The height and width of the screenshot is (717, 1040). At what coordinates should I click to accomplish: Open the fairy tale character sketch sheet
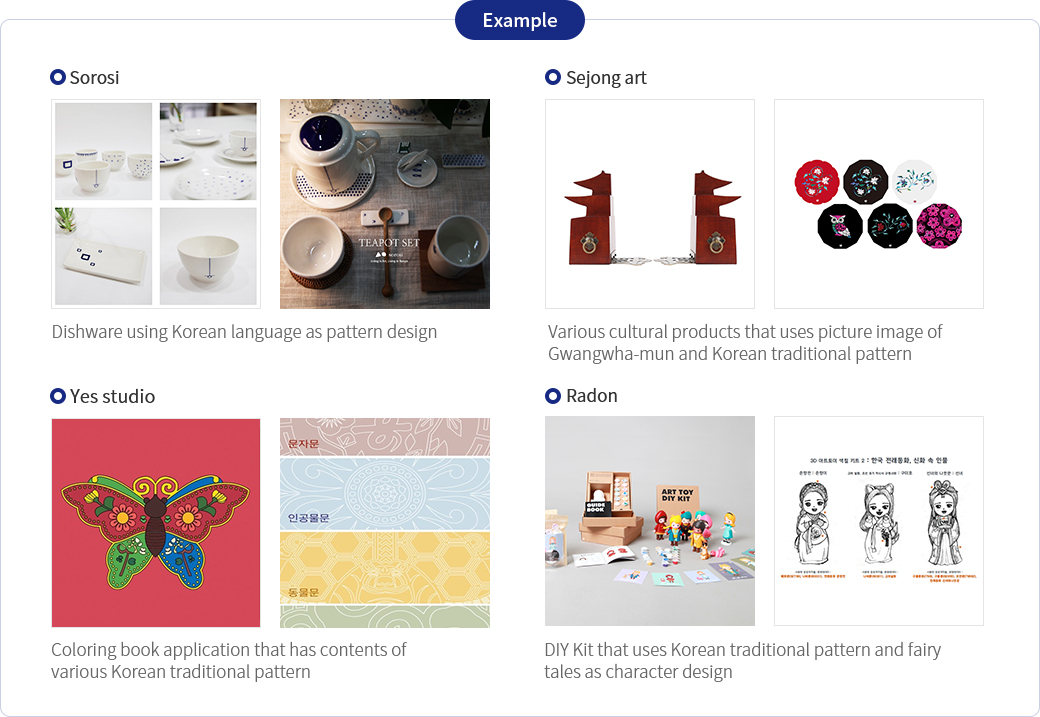tap(879, 521)
